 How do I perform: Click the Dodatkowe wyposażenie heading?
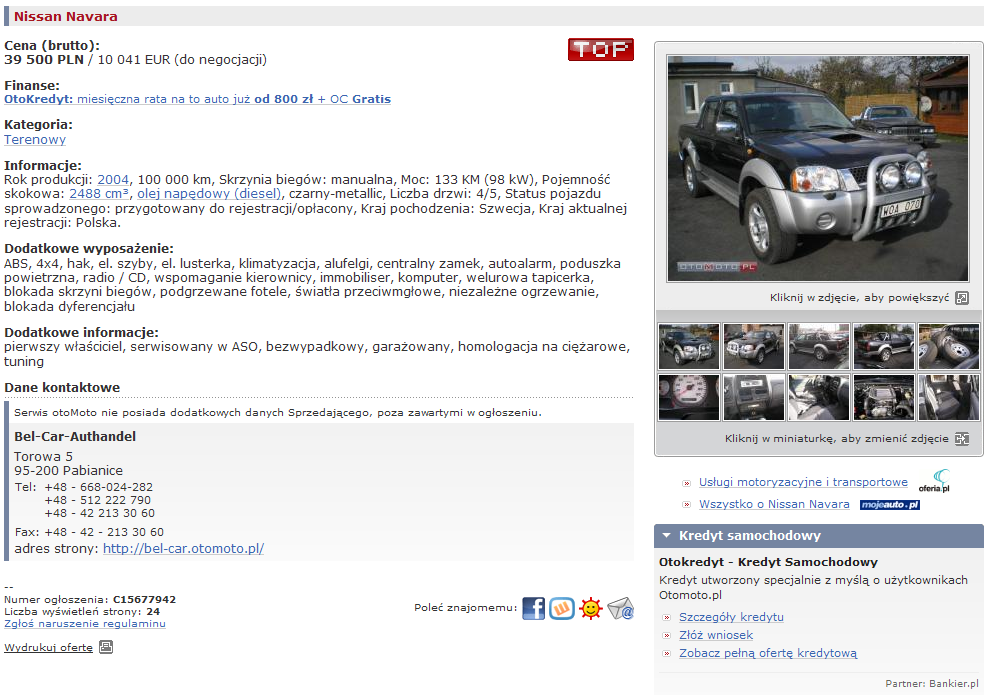[89, 248]
